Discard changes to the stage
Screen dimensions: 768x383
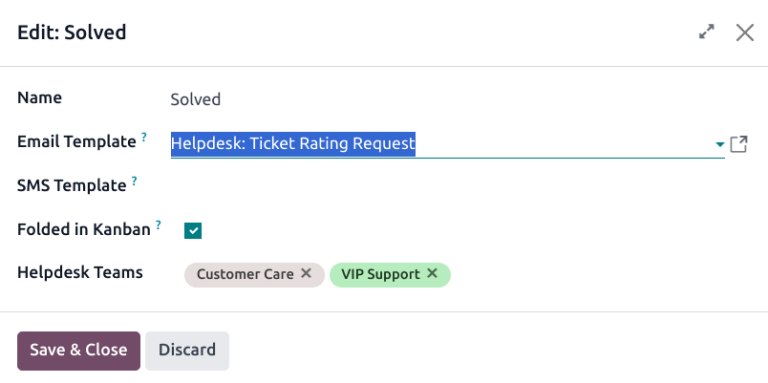pyautogui.click(x=187, y=351)
